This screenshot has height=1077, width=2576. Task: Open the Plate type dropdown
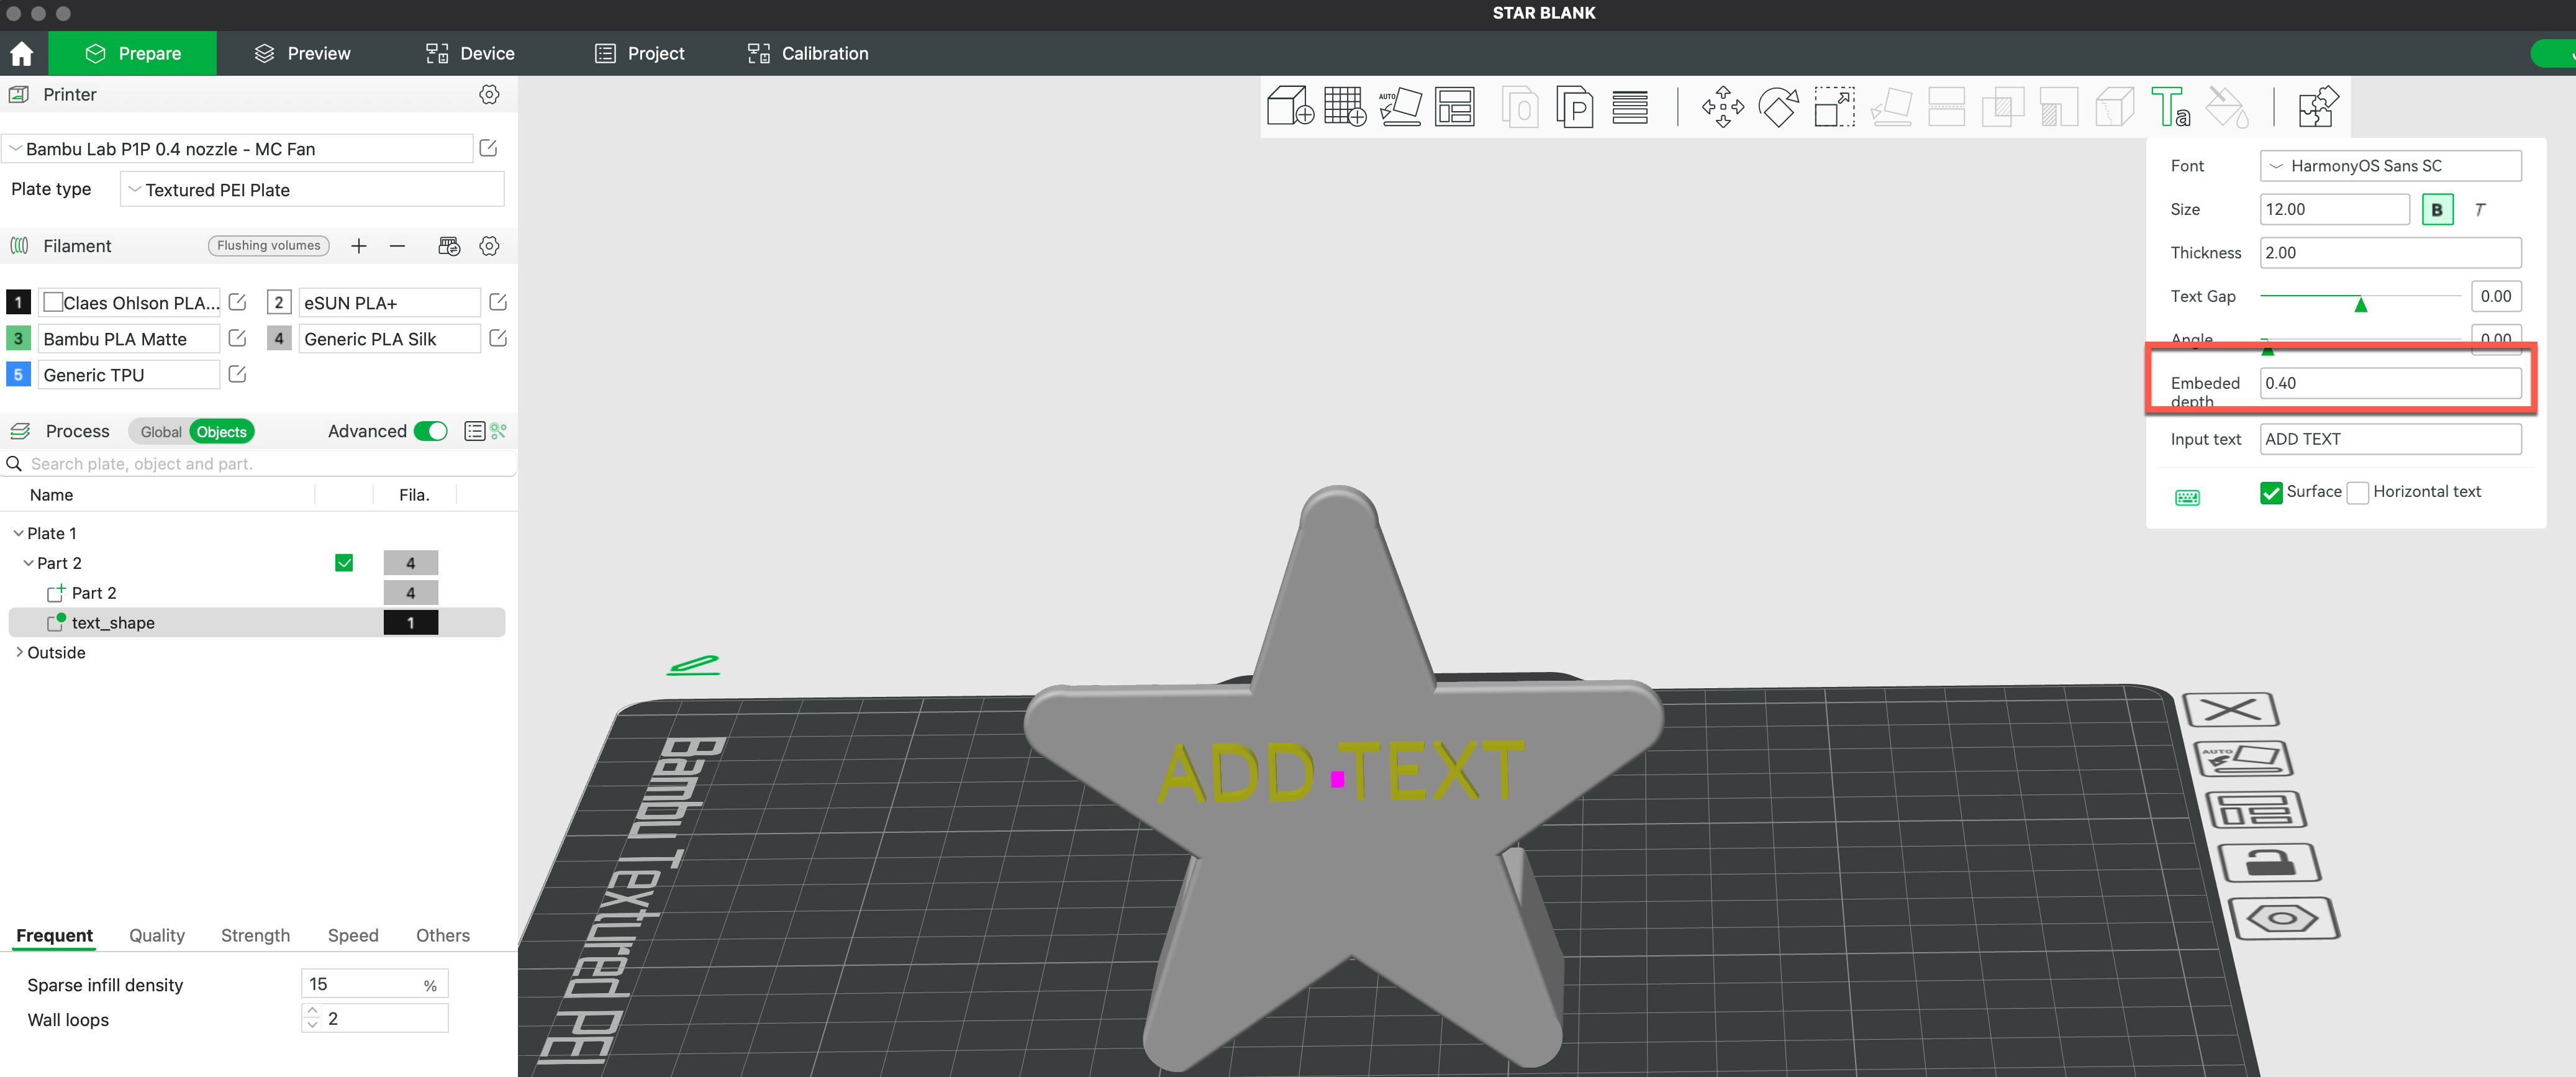311,190
